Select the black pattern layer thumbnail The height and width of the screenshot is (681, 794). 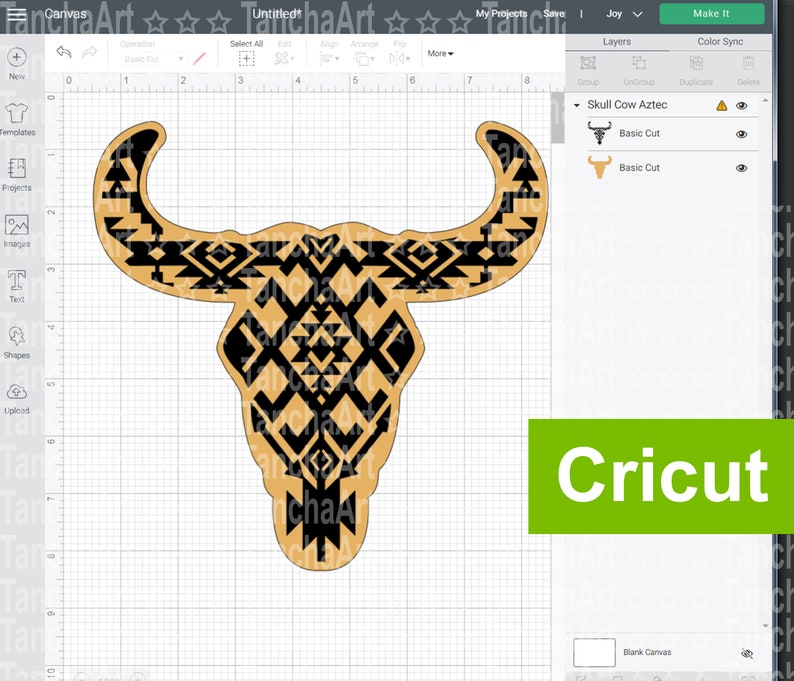(x=599, y=133)
